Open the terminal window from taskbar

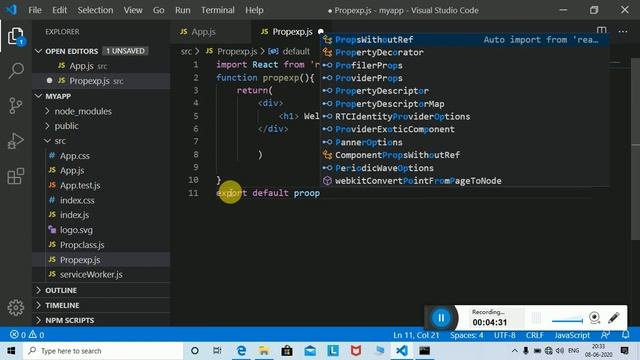click(424, 351)
